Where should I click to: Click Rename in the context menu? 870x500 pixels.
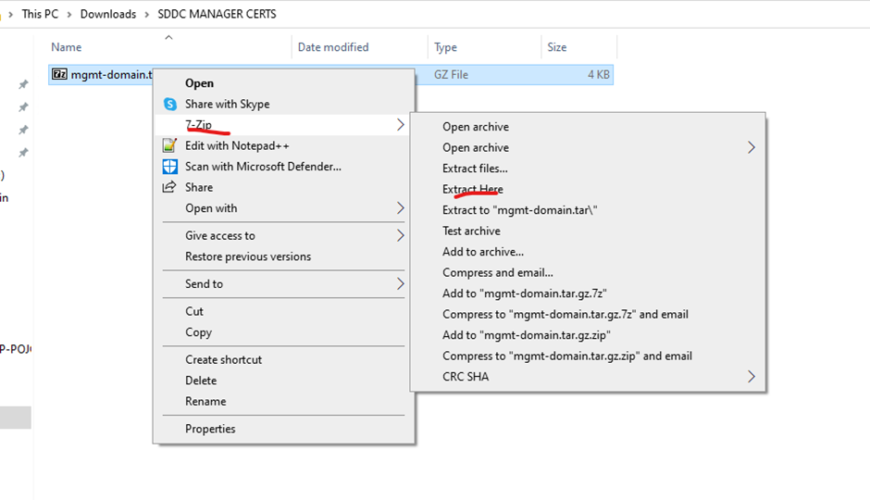tap(205, 401)
